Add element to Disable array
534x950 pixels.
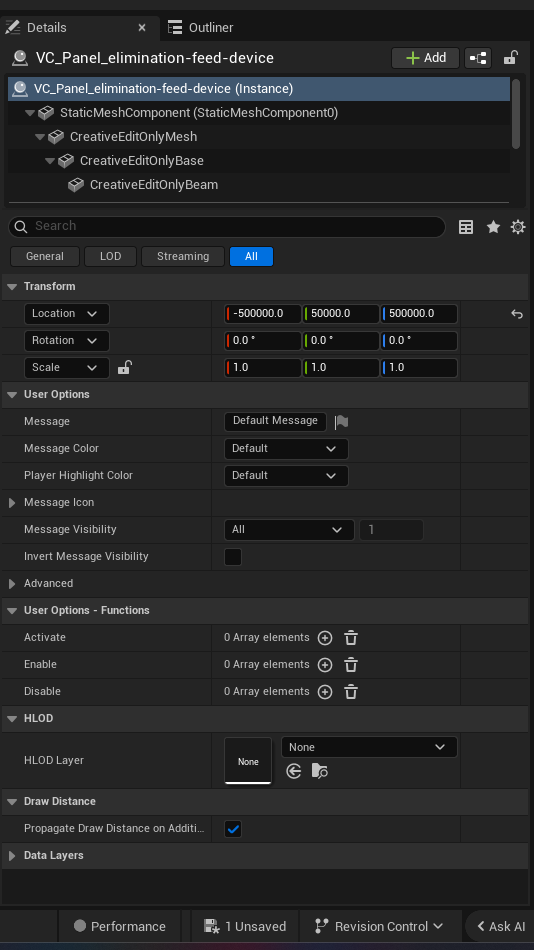click(325, 692)
